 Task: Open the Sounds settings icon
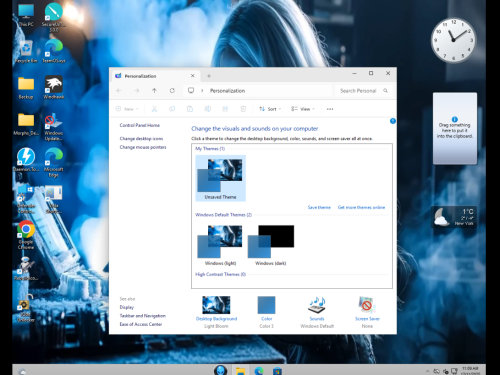317,305
